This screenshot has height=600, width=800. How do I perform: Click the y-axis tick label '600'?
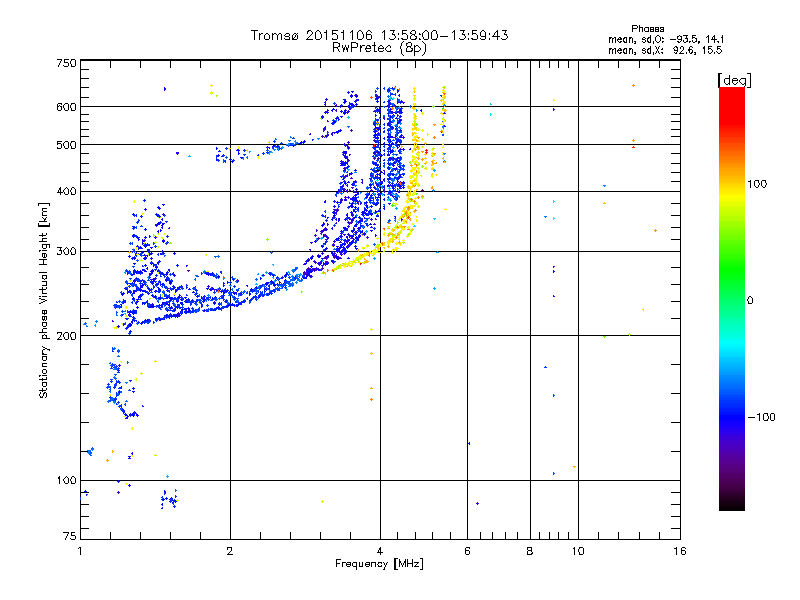click(66, 107)
